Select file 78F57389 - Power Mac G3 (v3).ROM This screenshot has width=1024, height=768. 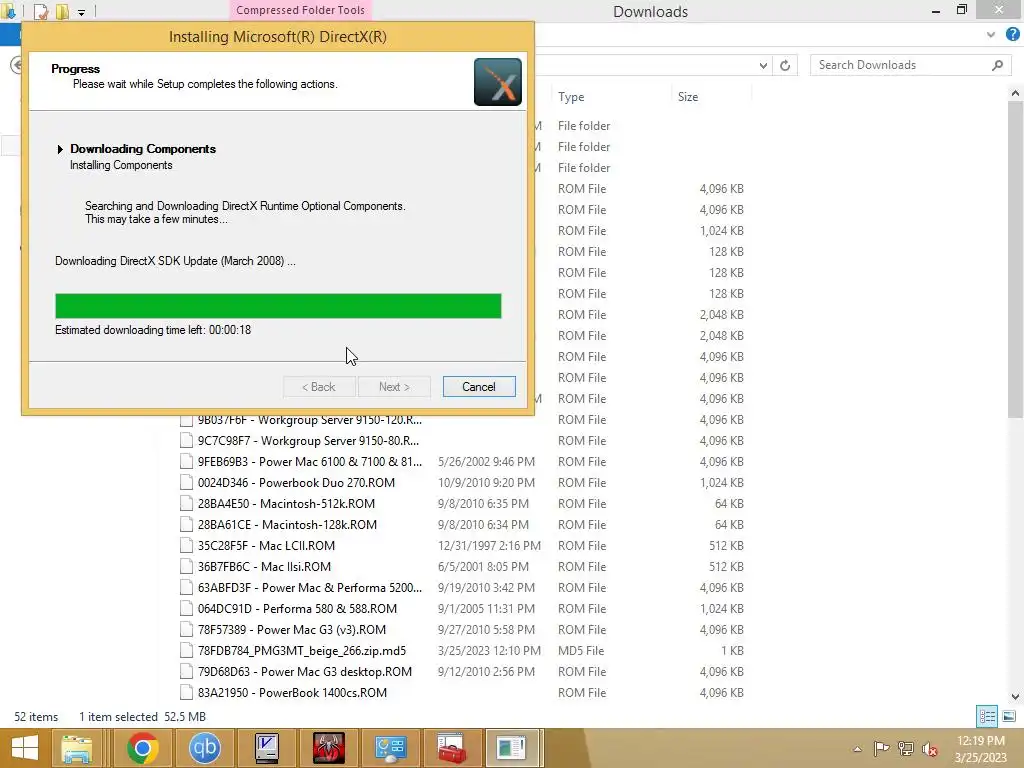(x=291, y=630)
